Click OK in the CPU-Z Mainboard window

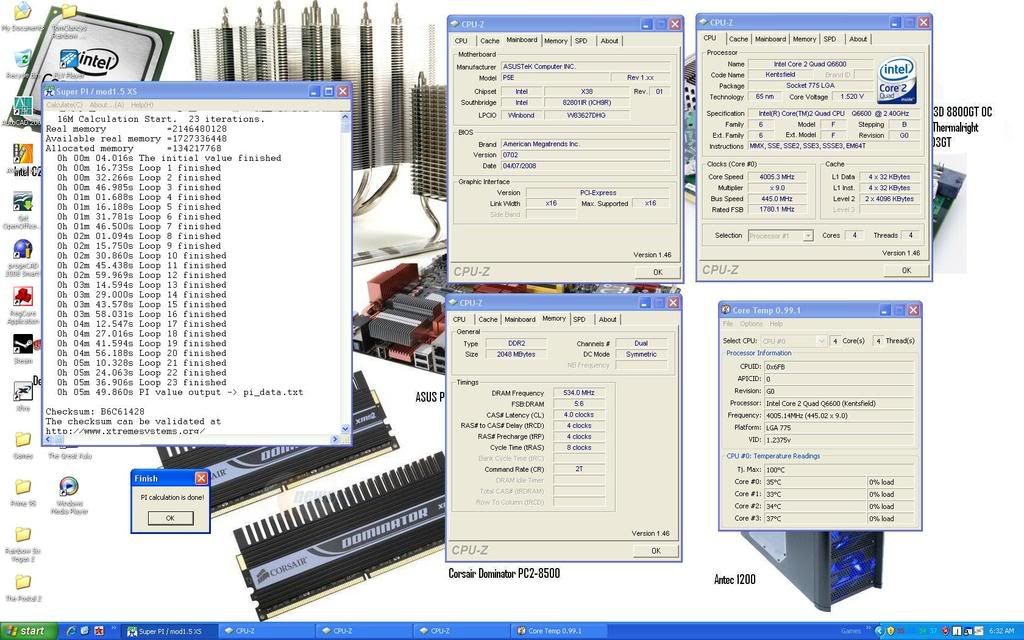[x=657, y=272]
